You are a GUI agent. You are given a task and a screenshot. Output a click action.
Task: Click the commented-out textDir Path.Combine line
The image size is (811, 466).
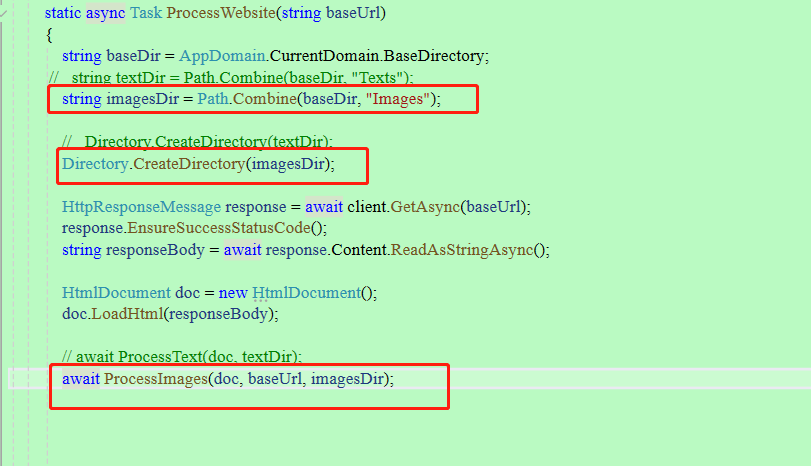231,78
